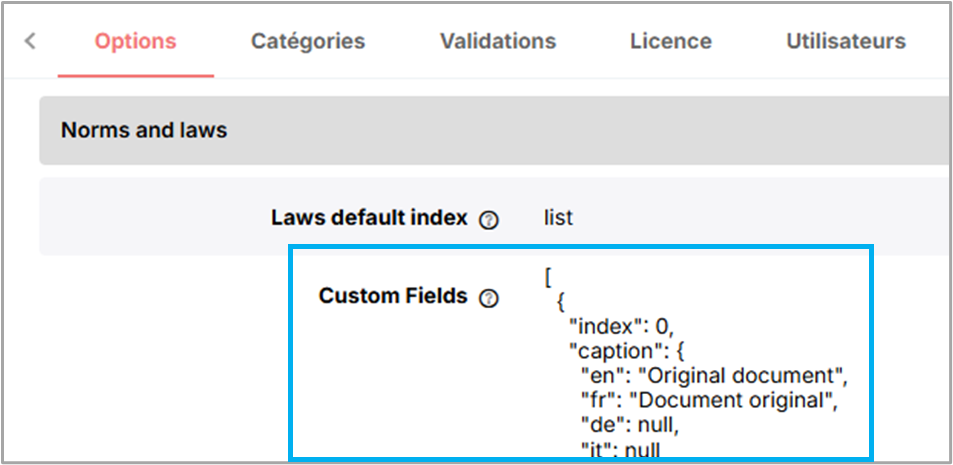This screenshot has height=465, width=953.
Task: Collapse the Norms and laws section
Action: click(144, 131)
